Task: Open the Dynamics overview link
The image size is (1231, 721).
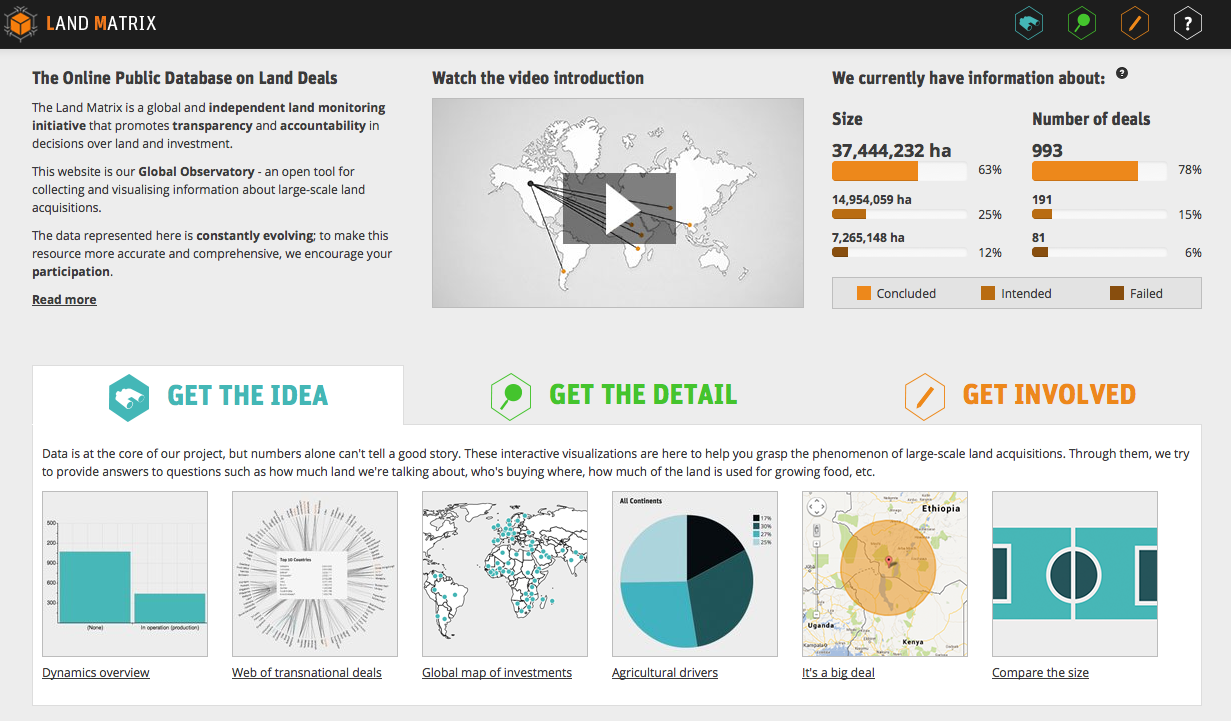Action: point(96,673)
